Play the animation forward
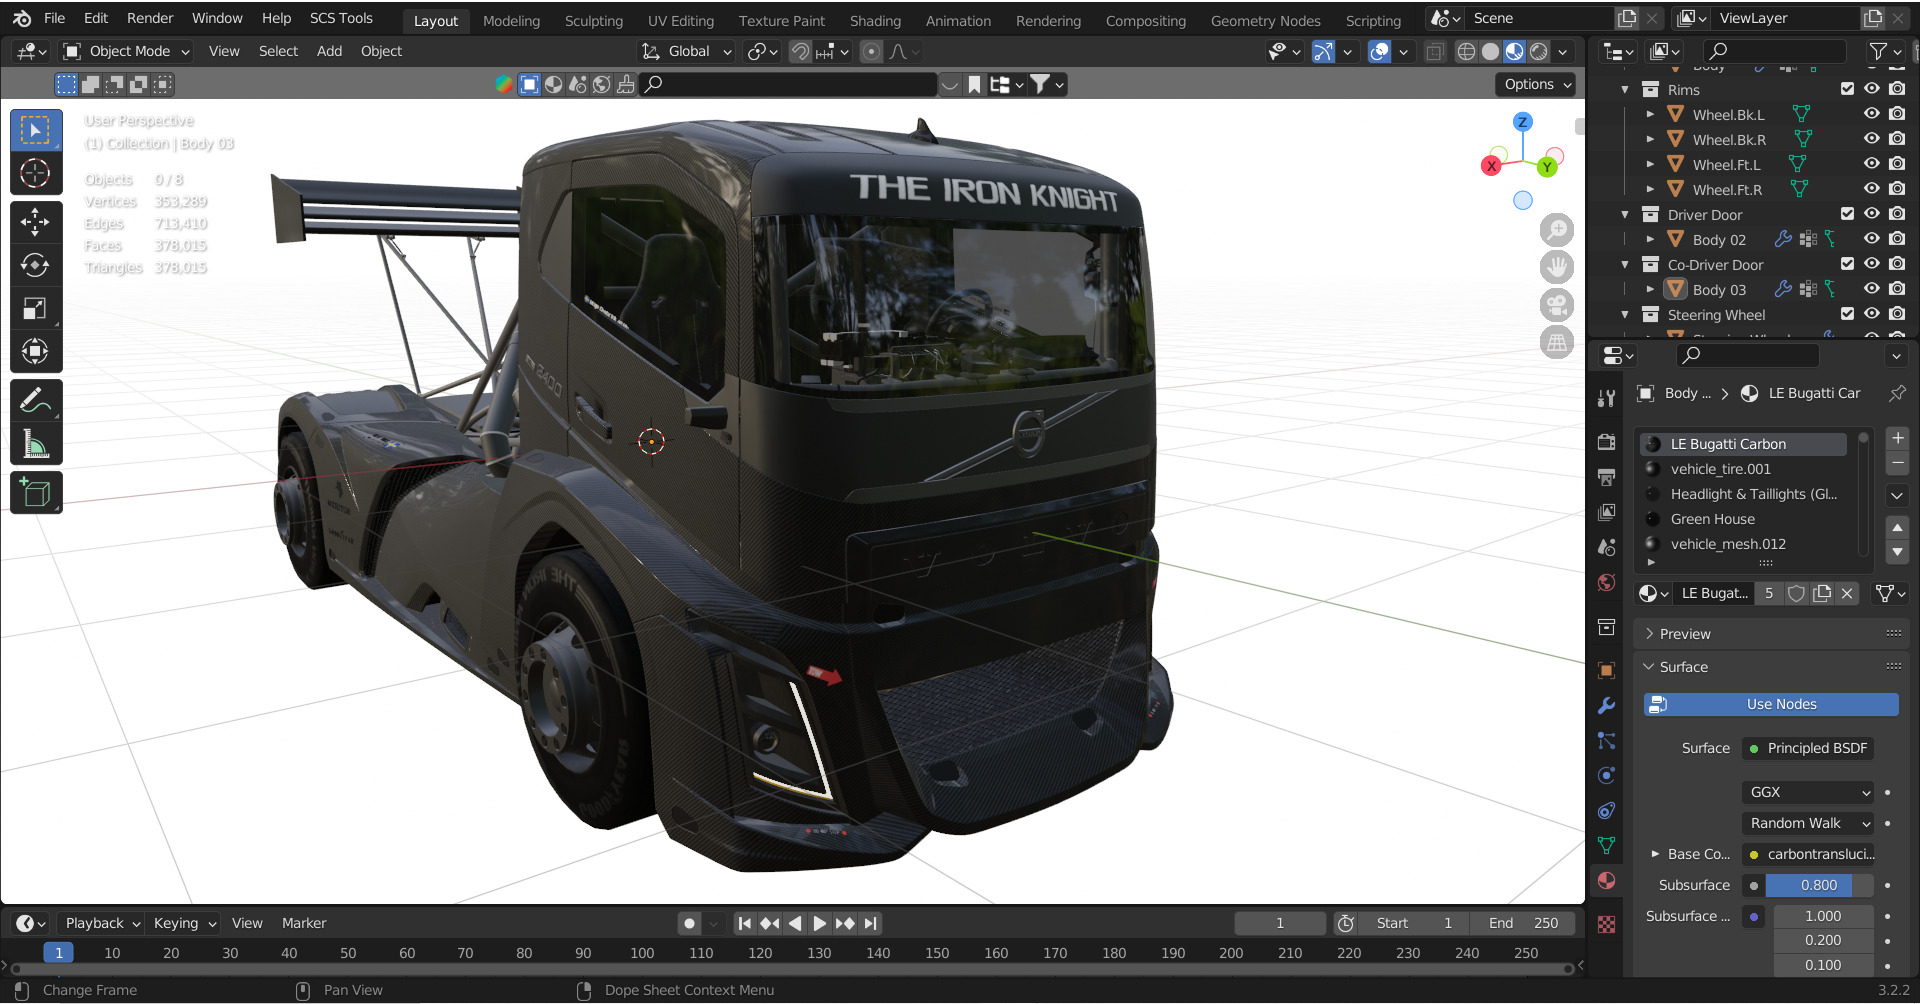Screen dimensions: 1920x1004 [820, 923]
